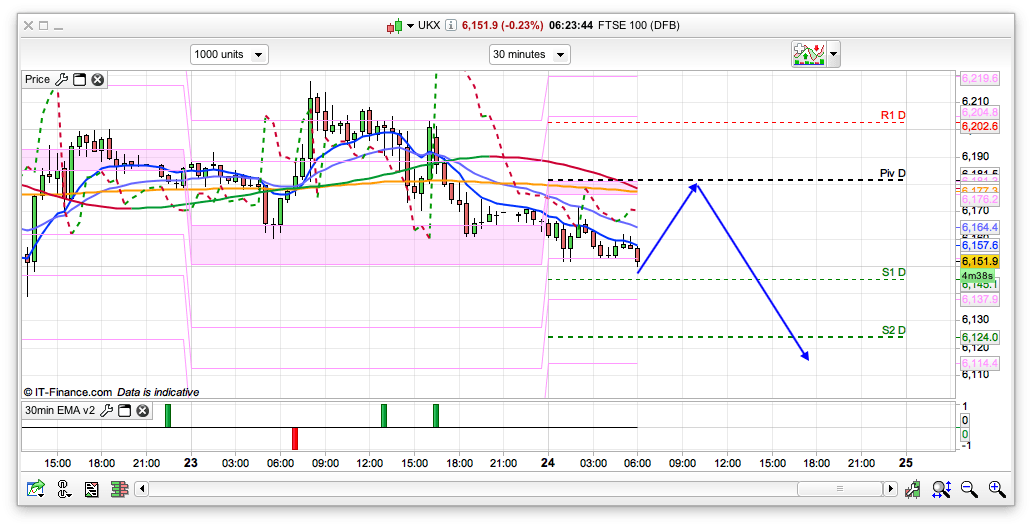Click the scrollbar left arrow
This screenshot has height=527, width=1032.
[x=141, y=489]
